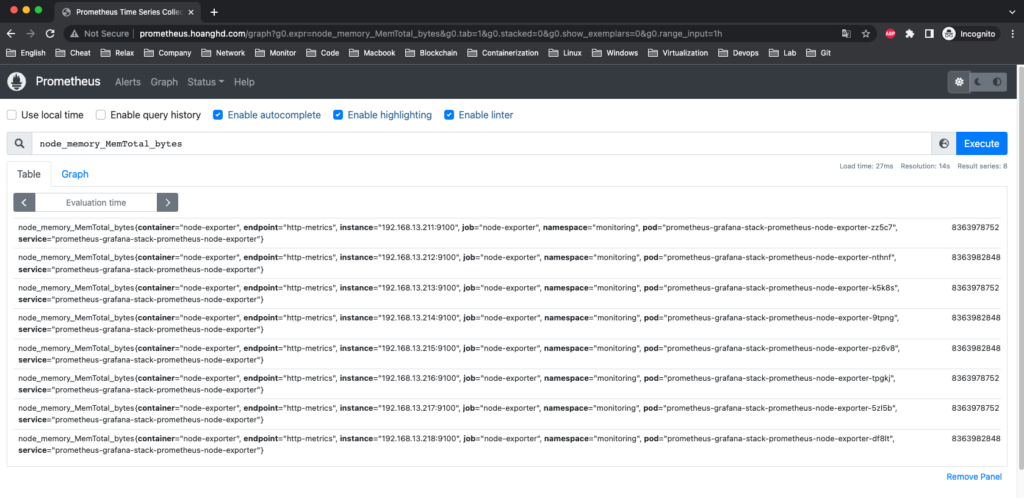The image size is (1024, 498).
Task: Click the Prometheus flame logo
Action: click(16, 82)
